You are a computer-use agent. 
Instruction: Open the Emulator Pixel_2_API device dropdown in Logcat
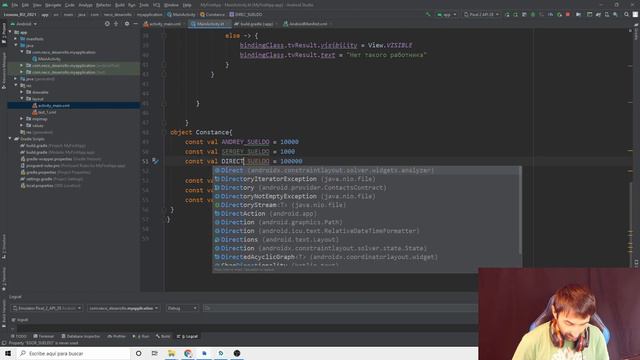(47, 308)
